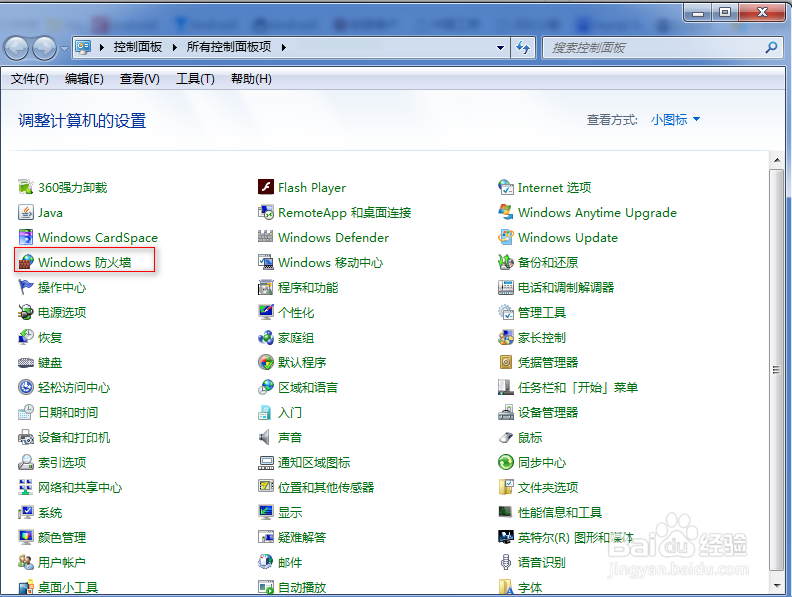Screen dimensions: 792x597
Task: Expand the arrow after 所有控制面板项
Action: (x=284, y=47)
